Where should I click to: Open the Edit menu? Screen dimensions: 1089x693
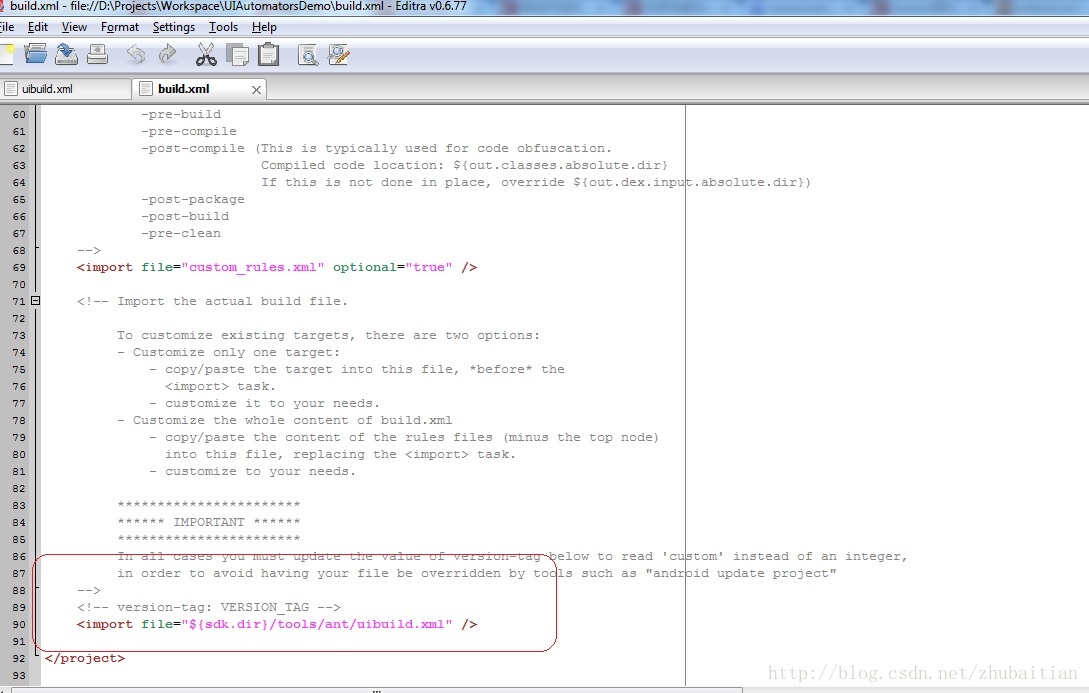click(x=38, y=27)
